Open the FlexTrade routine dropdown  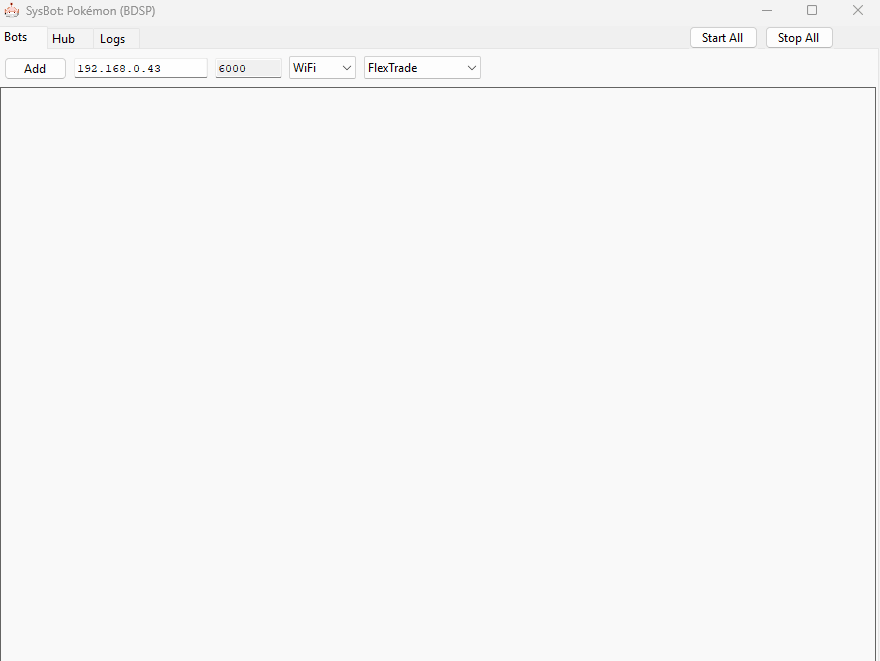pyautogui.click(x=422, y=67)
